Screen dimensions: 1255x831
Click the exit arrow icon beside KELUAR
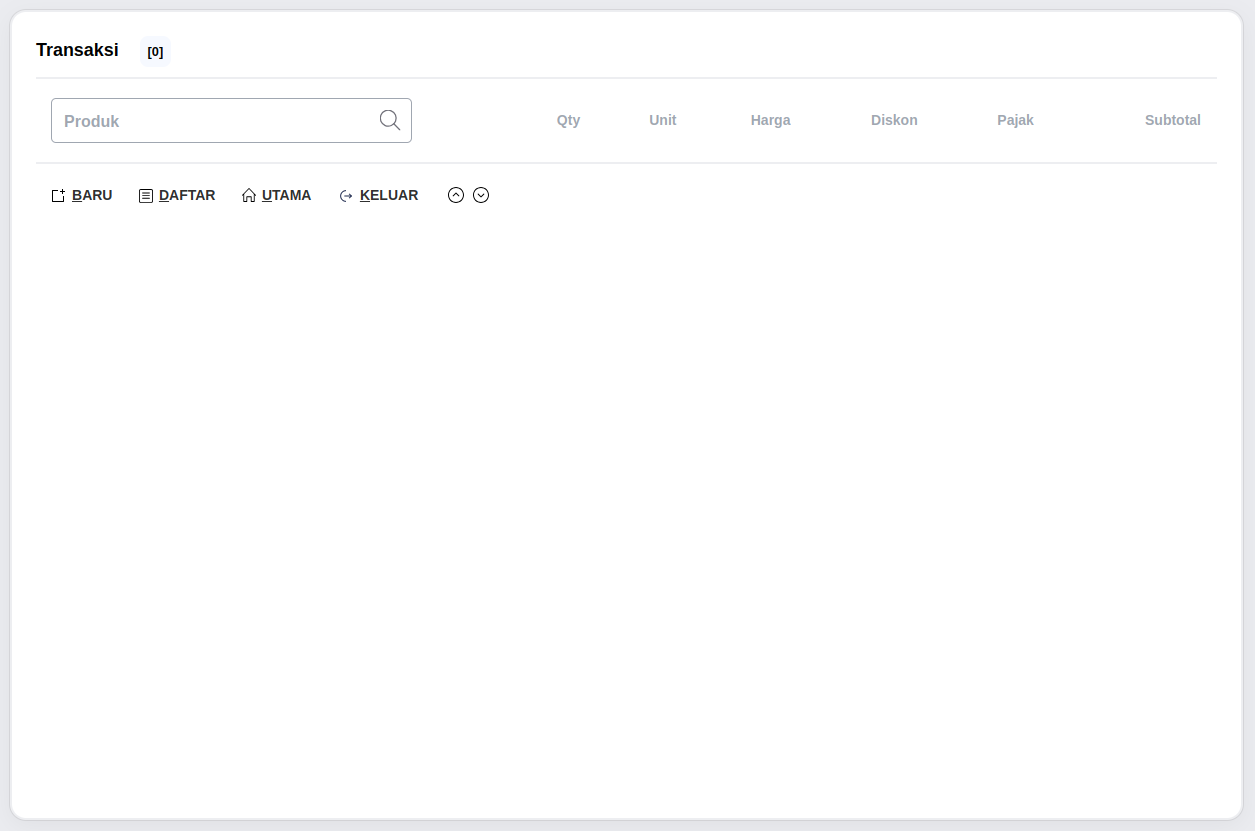346,196
